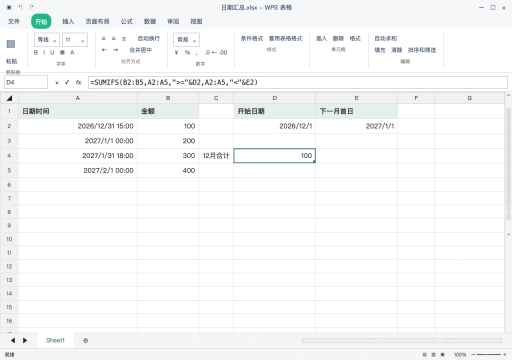Open cell borders icon beside U

coord(62,52)
